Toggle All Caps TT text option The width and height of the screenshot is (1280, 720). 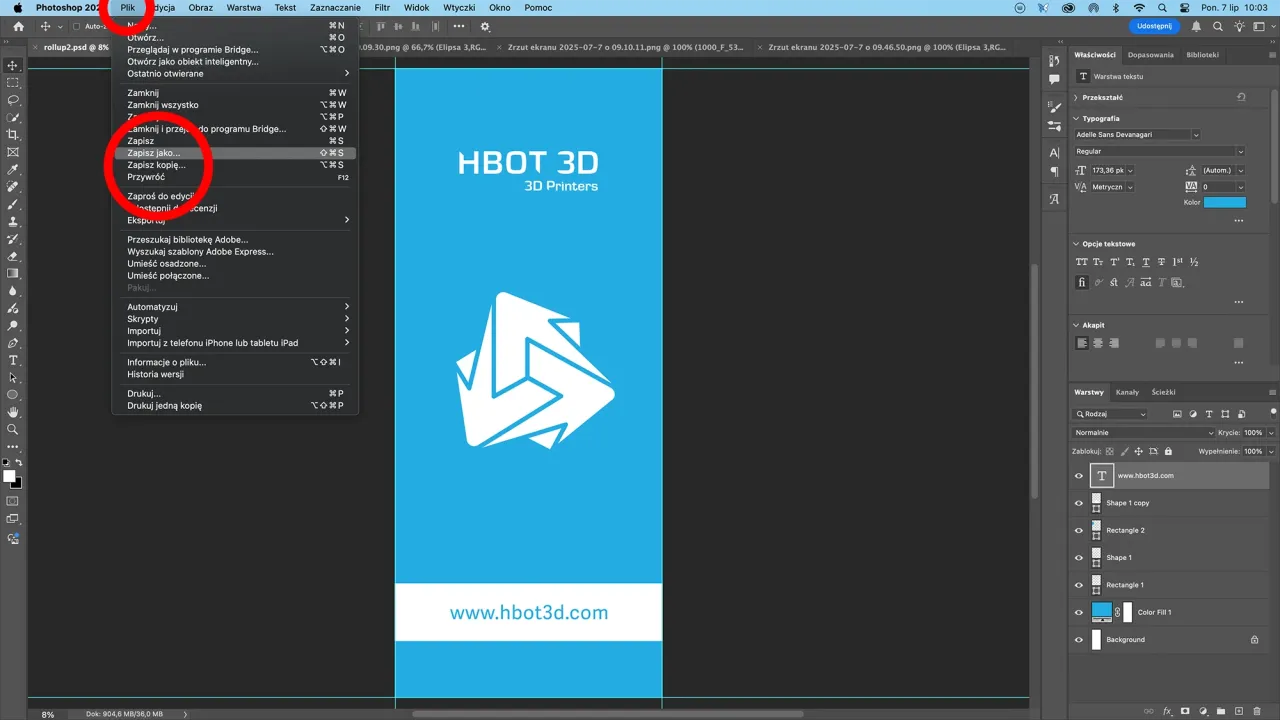coord(1081,262)
